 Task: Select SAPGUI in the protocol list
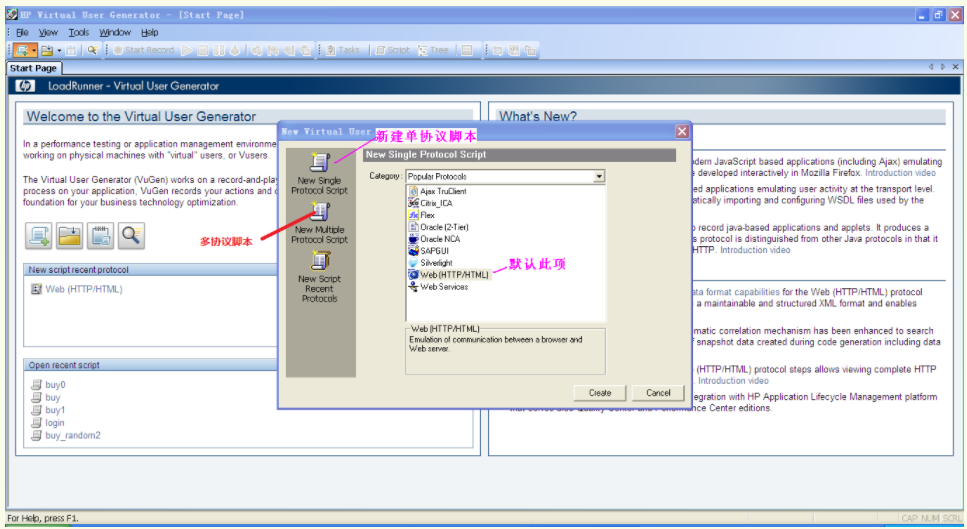pos(429,251)
